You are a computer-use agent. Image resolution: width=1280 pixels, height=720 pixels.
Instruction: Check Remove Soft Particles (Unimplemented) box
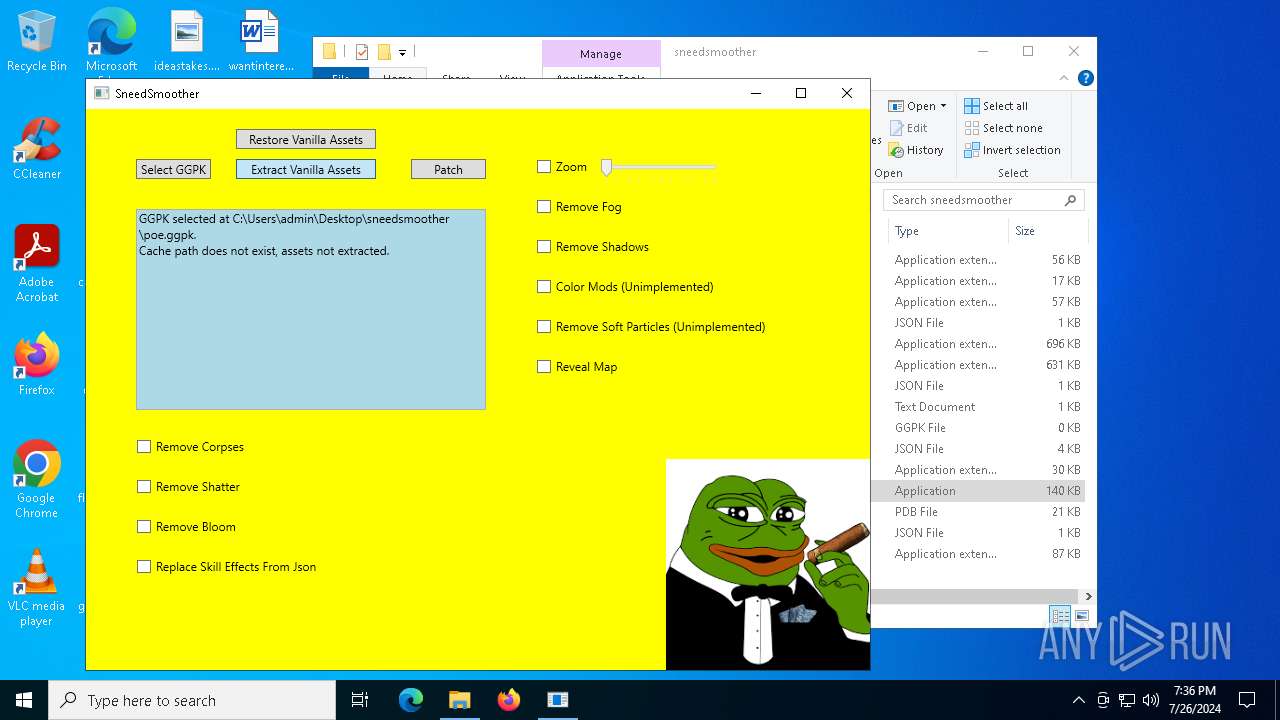pyautogui.click(x=544, y=327)
